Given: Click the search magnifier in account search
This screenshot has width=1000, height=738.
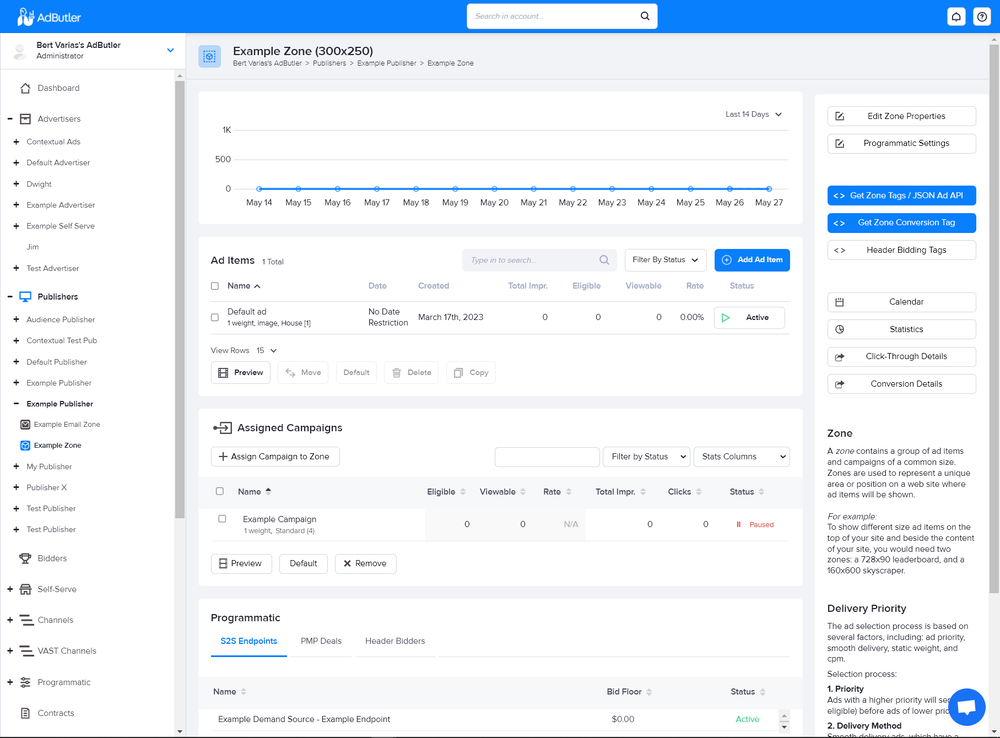Looking at the screenshot, I should click(x=645, y=16).
